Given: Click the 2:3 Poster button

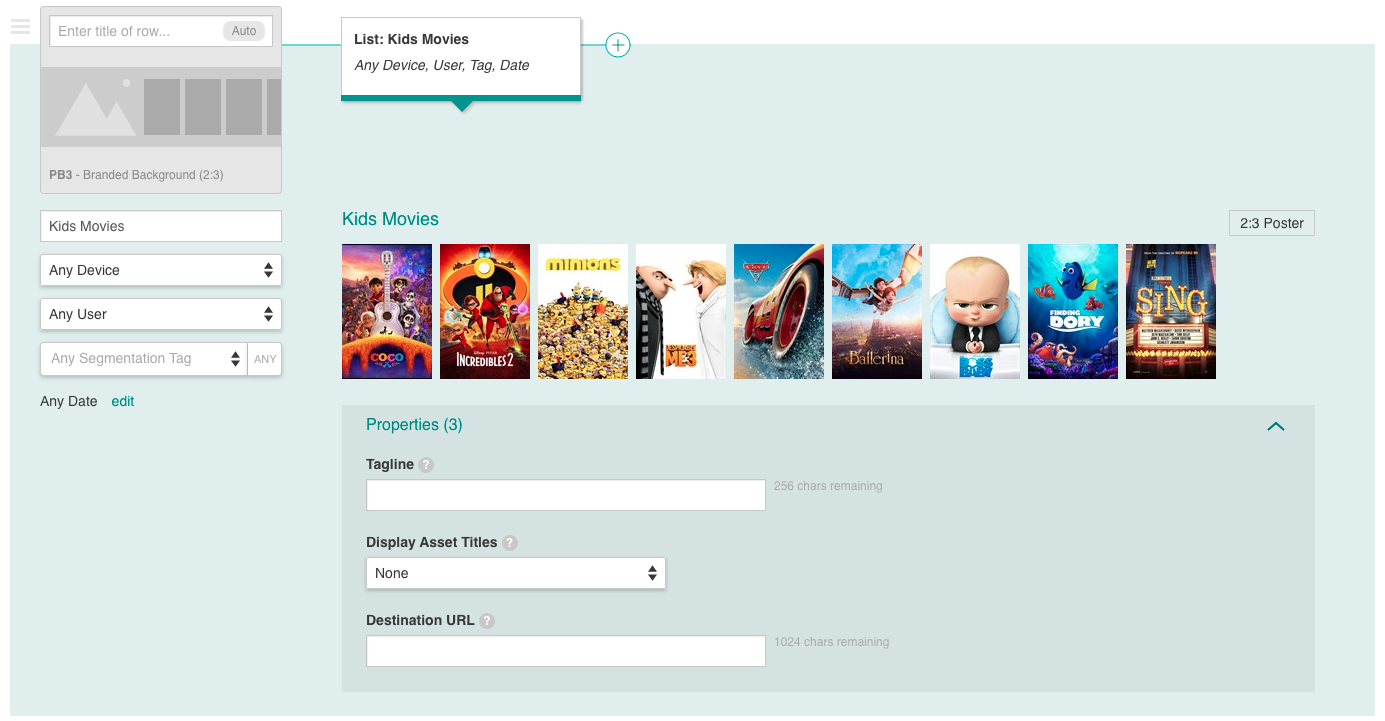Looking at the screenshot, I should coord(1271,223).
